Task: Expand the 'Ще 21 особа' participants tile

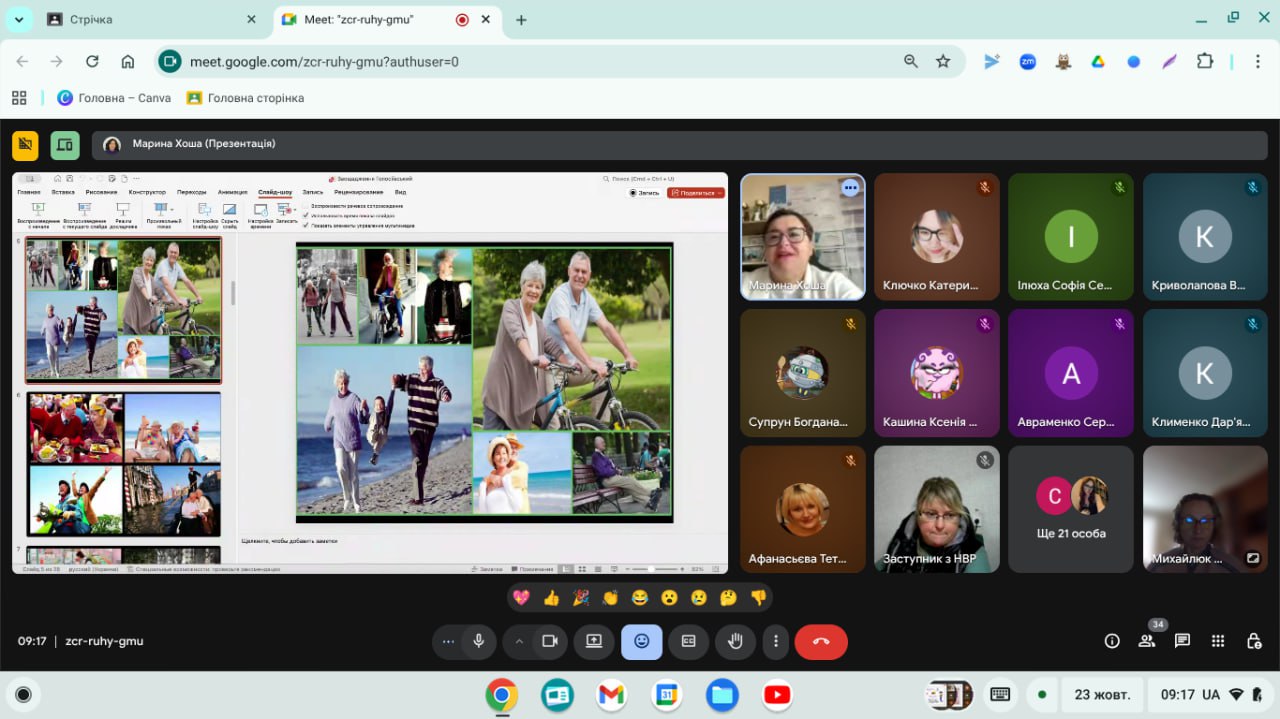Action: [1070, 509]
